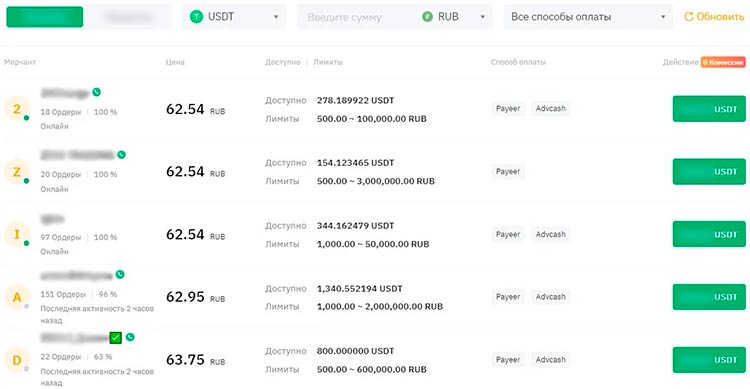This screenshot has width=750, height=389.
Task: Open merchant avatar with letter Z
Action: pos(17,172)
